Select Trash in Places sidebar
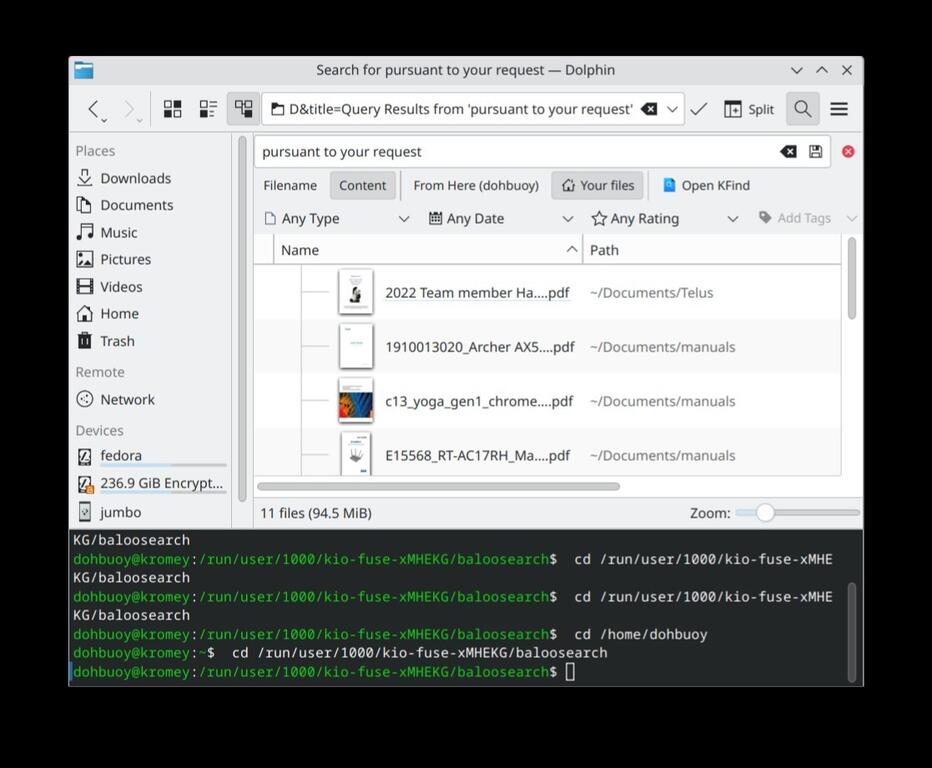Image resolution: width=932 pixels, height=768 pixels. point(117,341)
